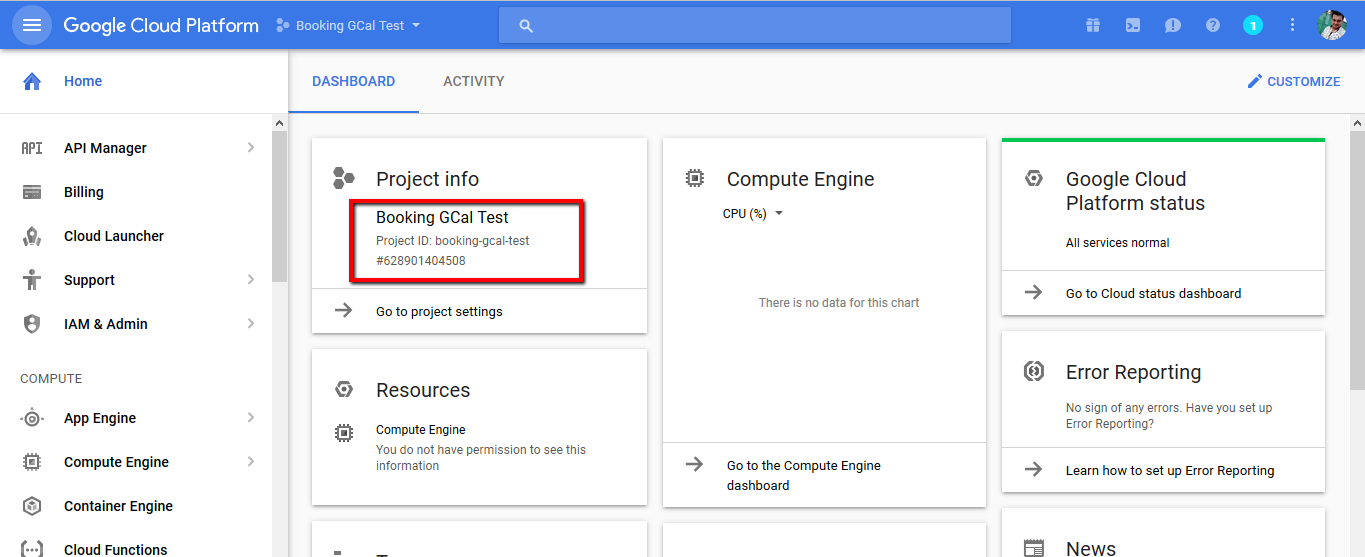The image size is (1365, 557).
Task: Click into the top search field
Action: (x=755, y=26)
